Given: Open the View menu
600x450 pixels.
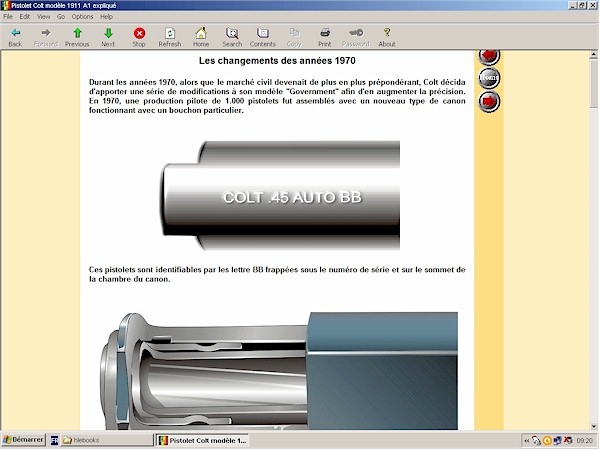Looking at the screenshot, I should (43, 16).
